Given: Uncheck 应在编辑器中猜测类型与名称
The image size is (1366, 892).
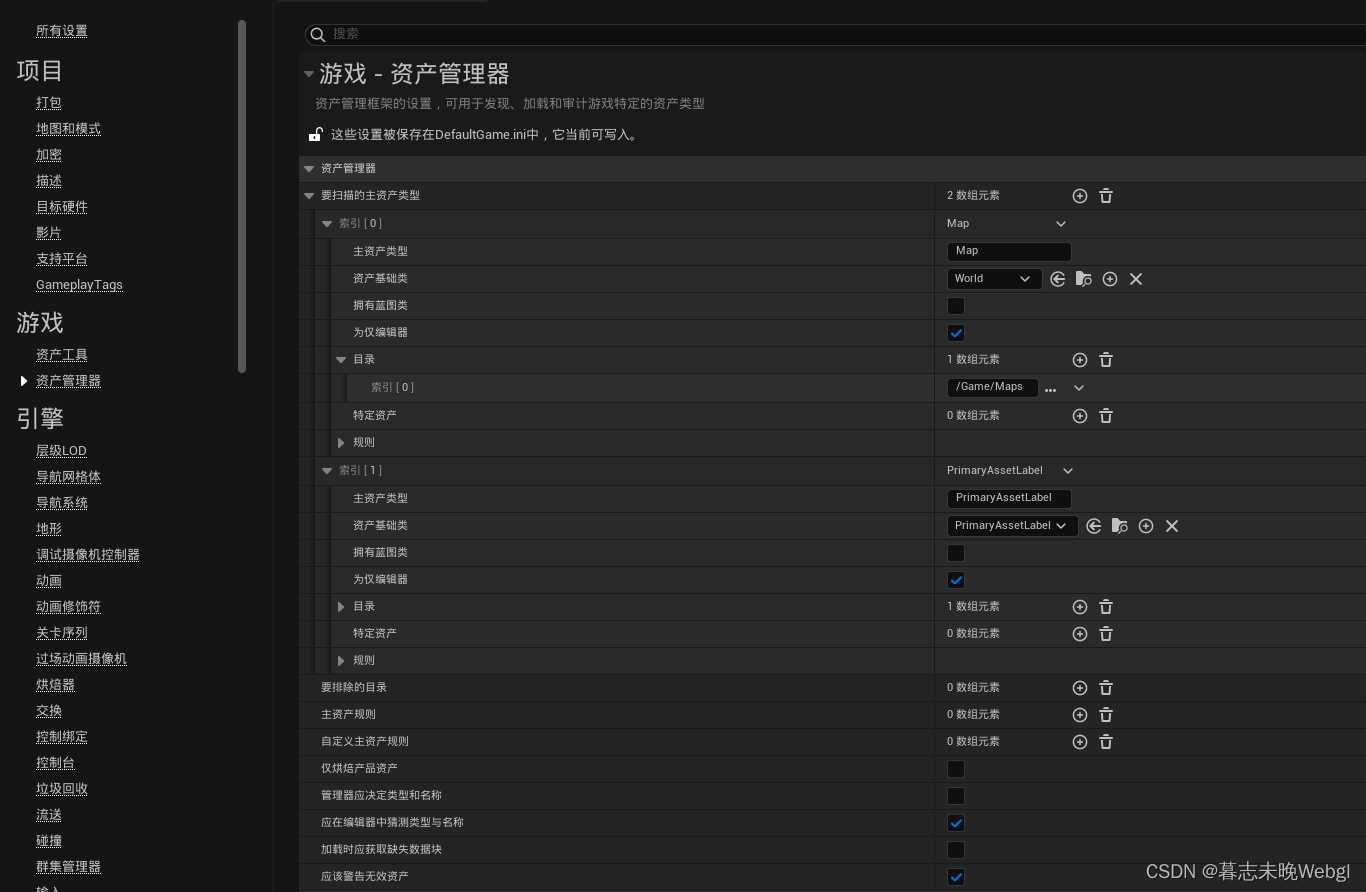Looking at the screenshot, I should pos(956,823).
